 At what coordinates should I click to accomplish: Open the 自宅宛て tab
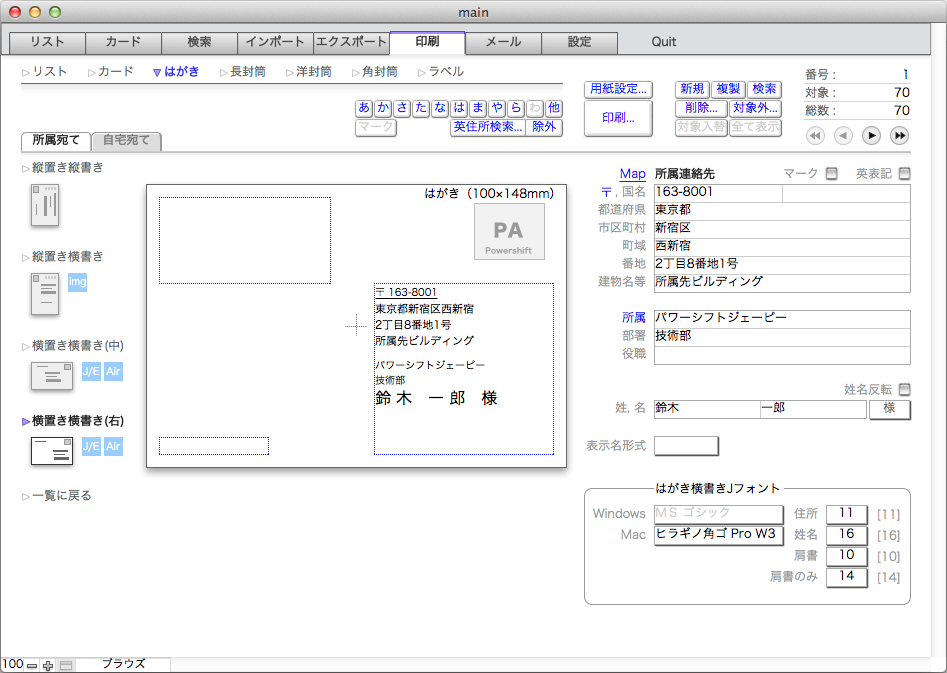(x=126, y=141)
